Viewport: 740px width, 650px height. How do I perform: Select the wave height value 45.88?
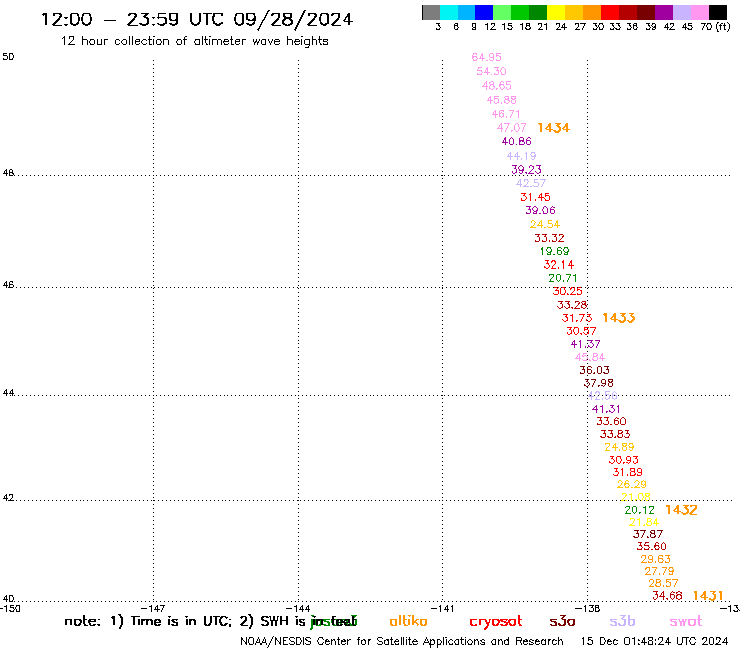pos(501,100)
